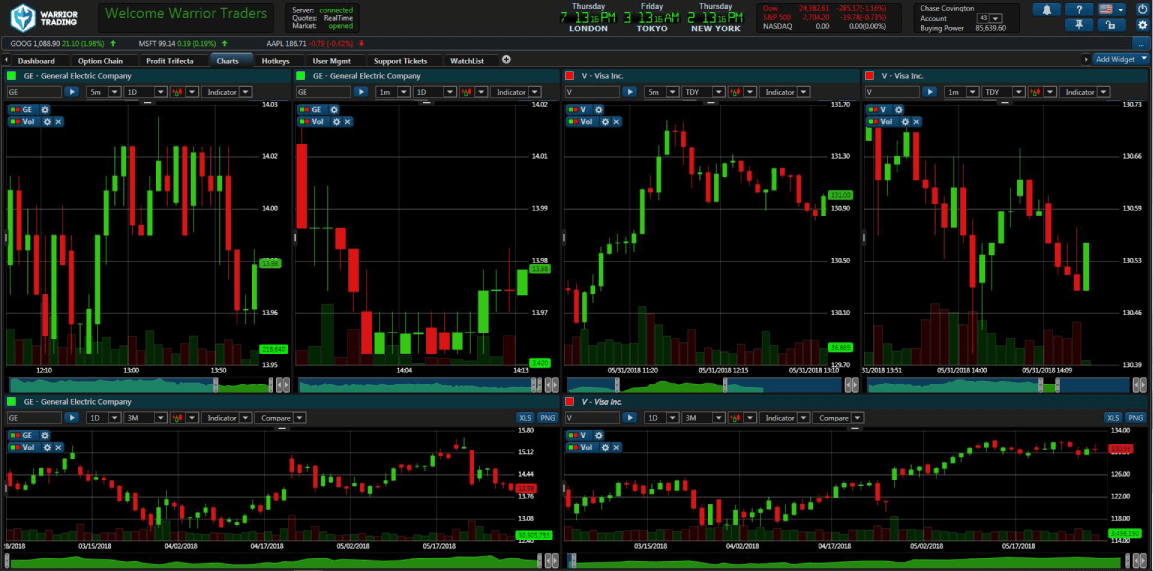Toggle Vol series chip on V 1m chart
1153x571 pixels.
882,121
